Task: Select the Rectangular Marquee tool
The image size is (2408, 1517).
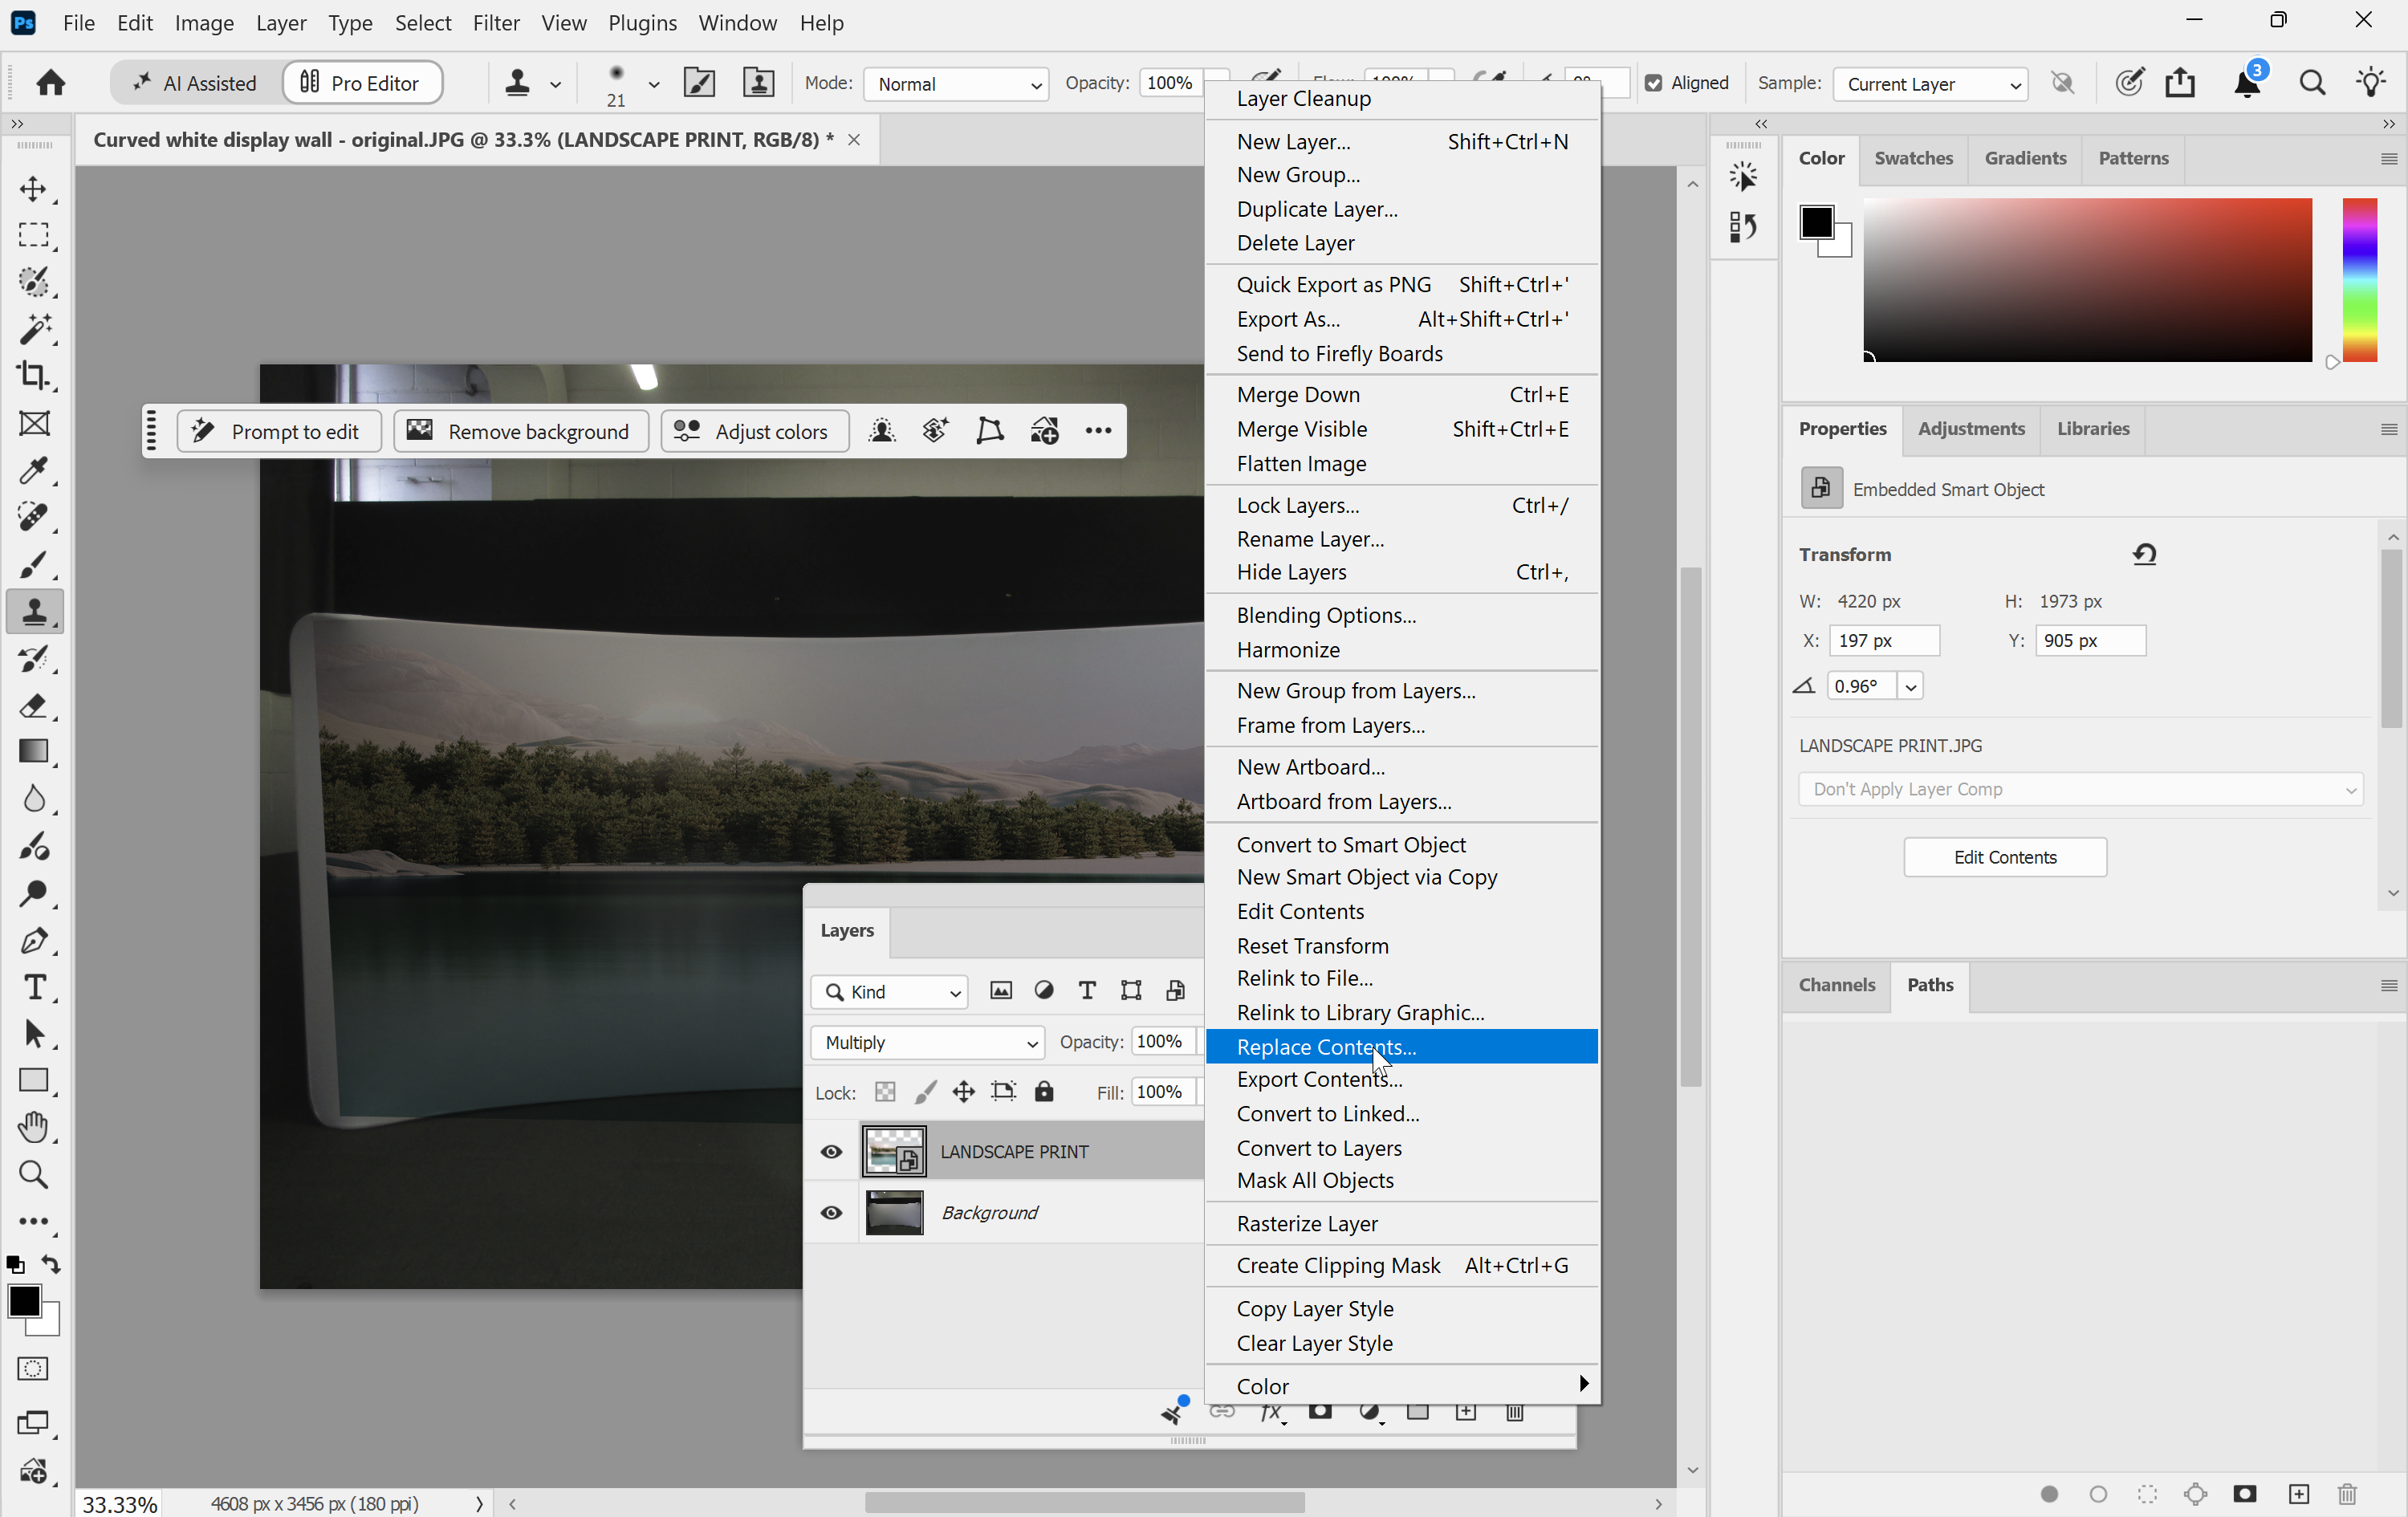Action: [33, 235]
